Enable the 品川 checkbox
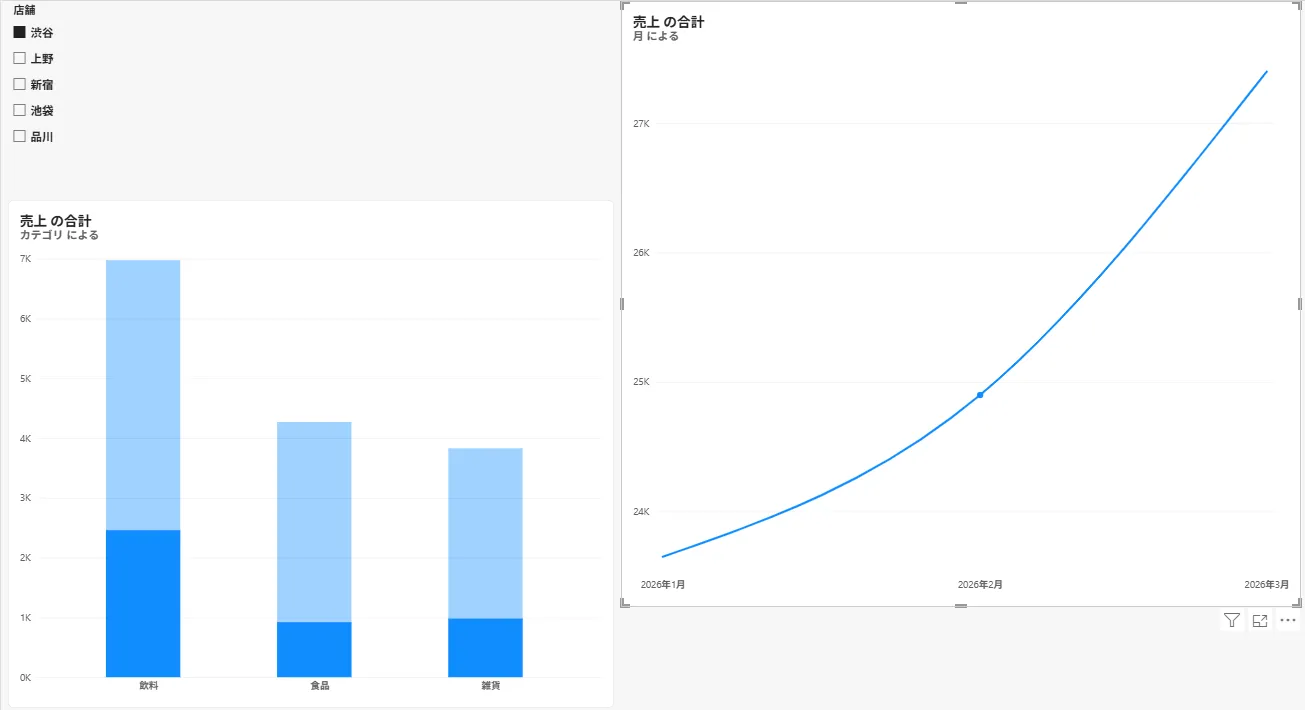Image resolution: width=1305 pixels, height=710 pixels. click(x=19, y=136)
